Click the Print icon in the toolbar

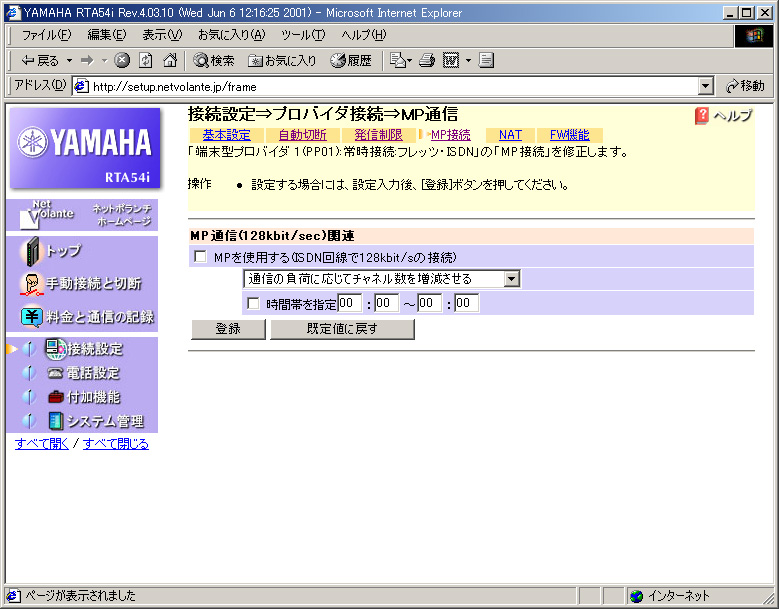tap(427, 60)
